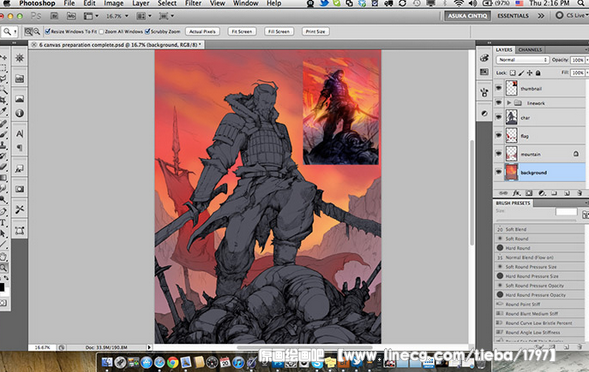Select the Zoom tool in the toolbox
The height and width of the screenshot is (372, 589).
pos(3,268)
